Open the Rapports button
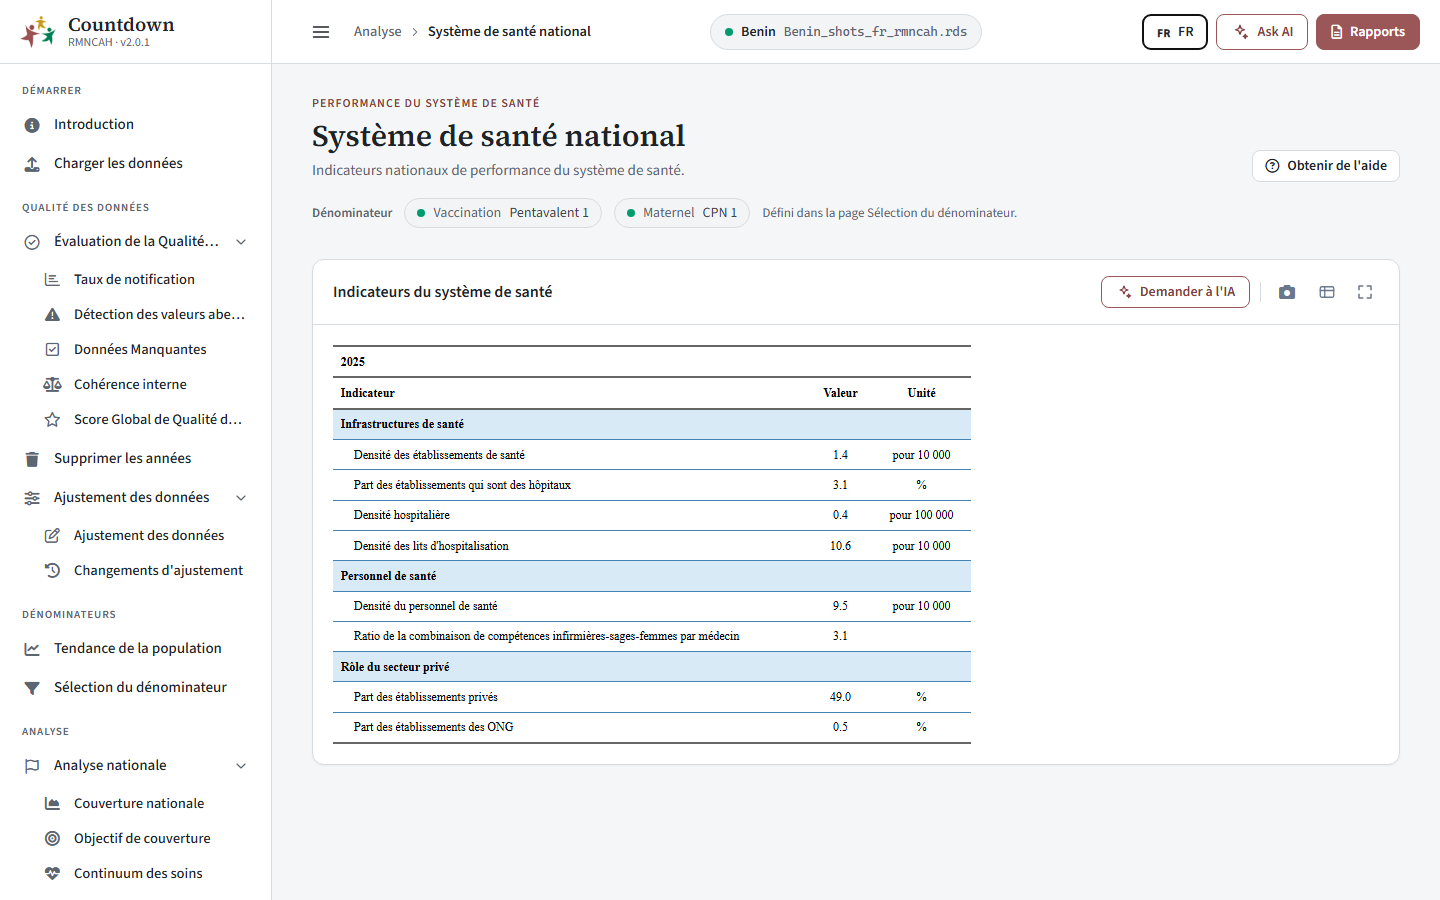 (1368, 32)
